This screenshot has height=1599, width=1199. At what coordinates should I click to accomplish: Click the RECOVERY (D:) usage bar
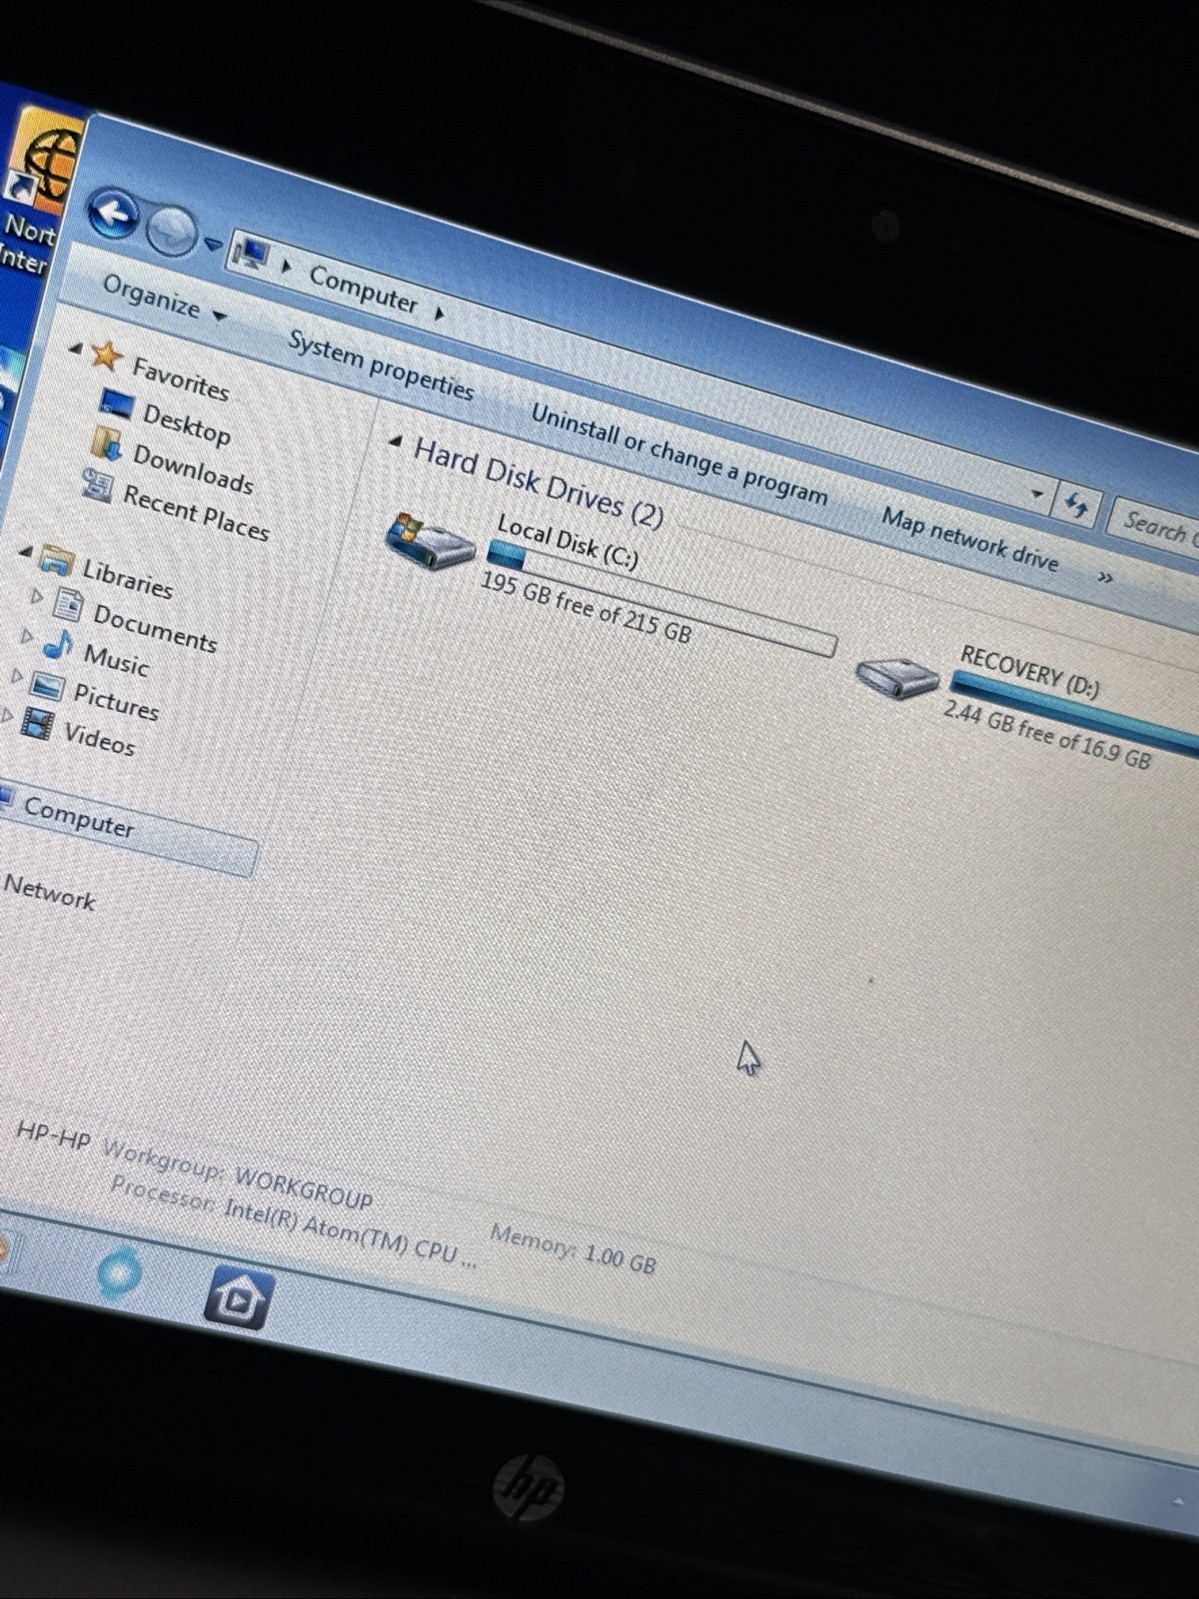pos(1074,712)
